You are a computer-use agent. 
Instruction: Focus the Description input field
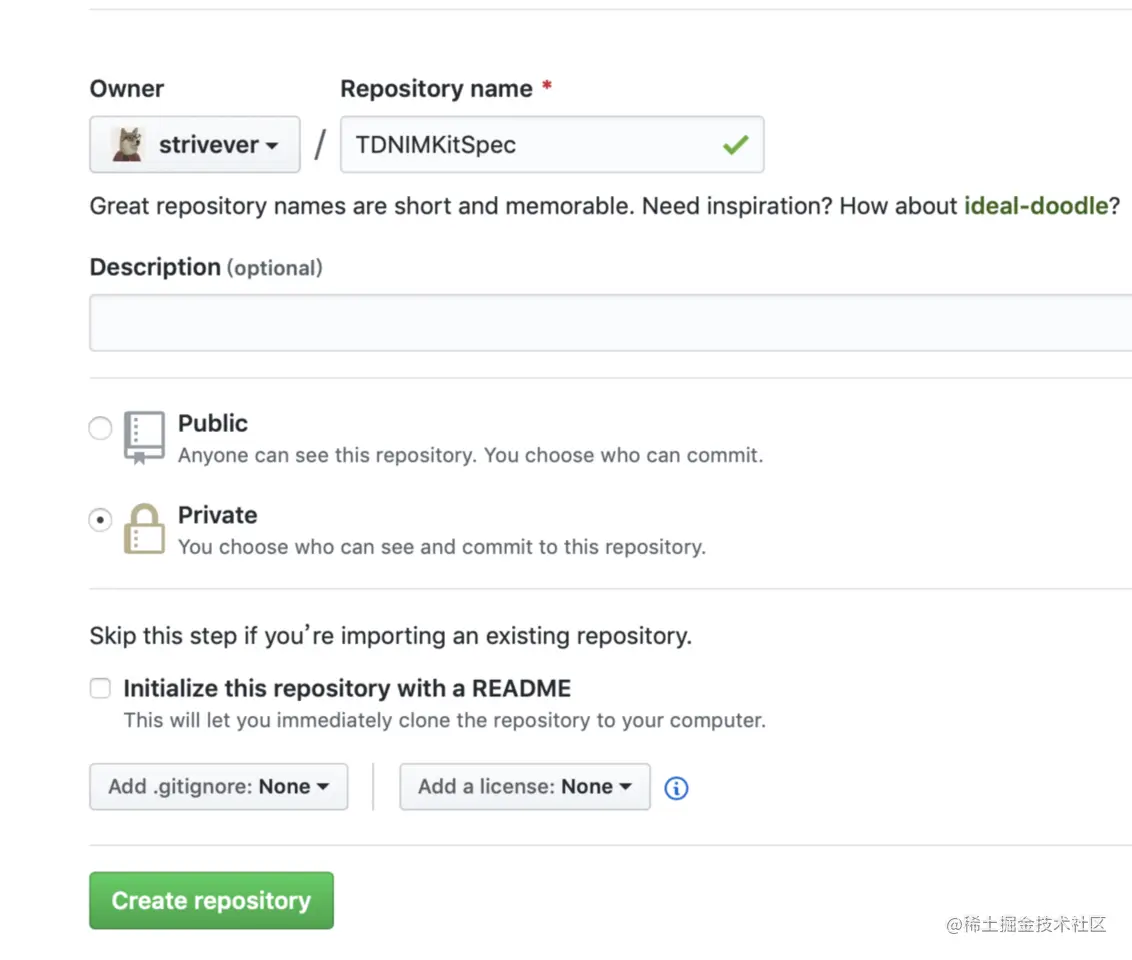pyautogui.click(x=611, y=323)
